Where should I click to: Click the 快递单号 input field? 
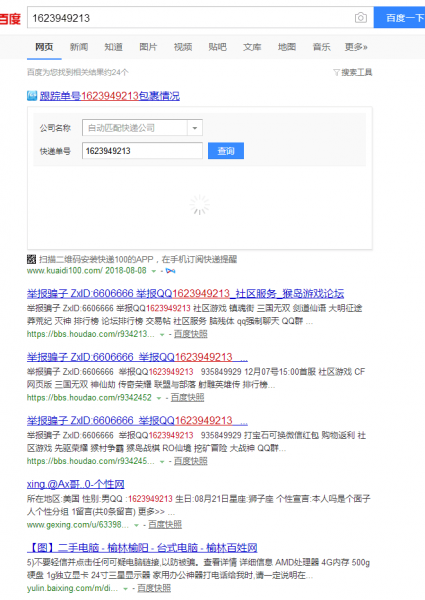(142, 151)
